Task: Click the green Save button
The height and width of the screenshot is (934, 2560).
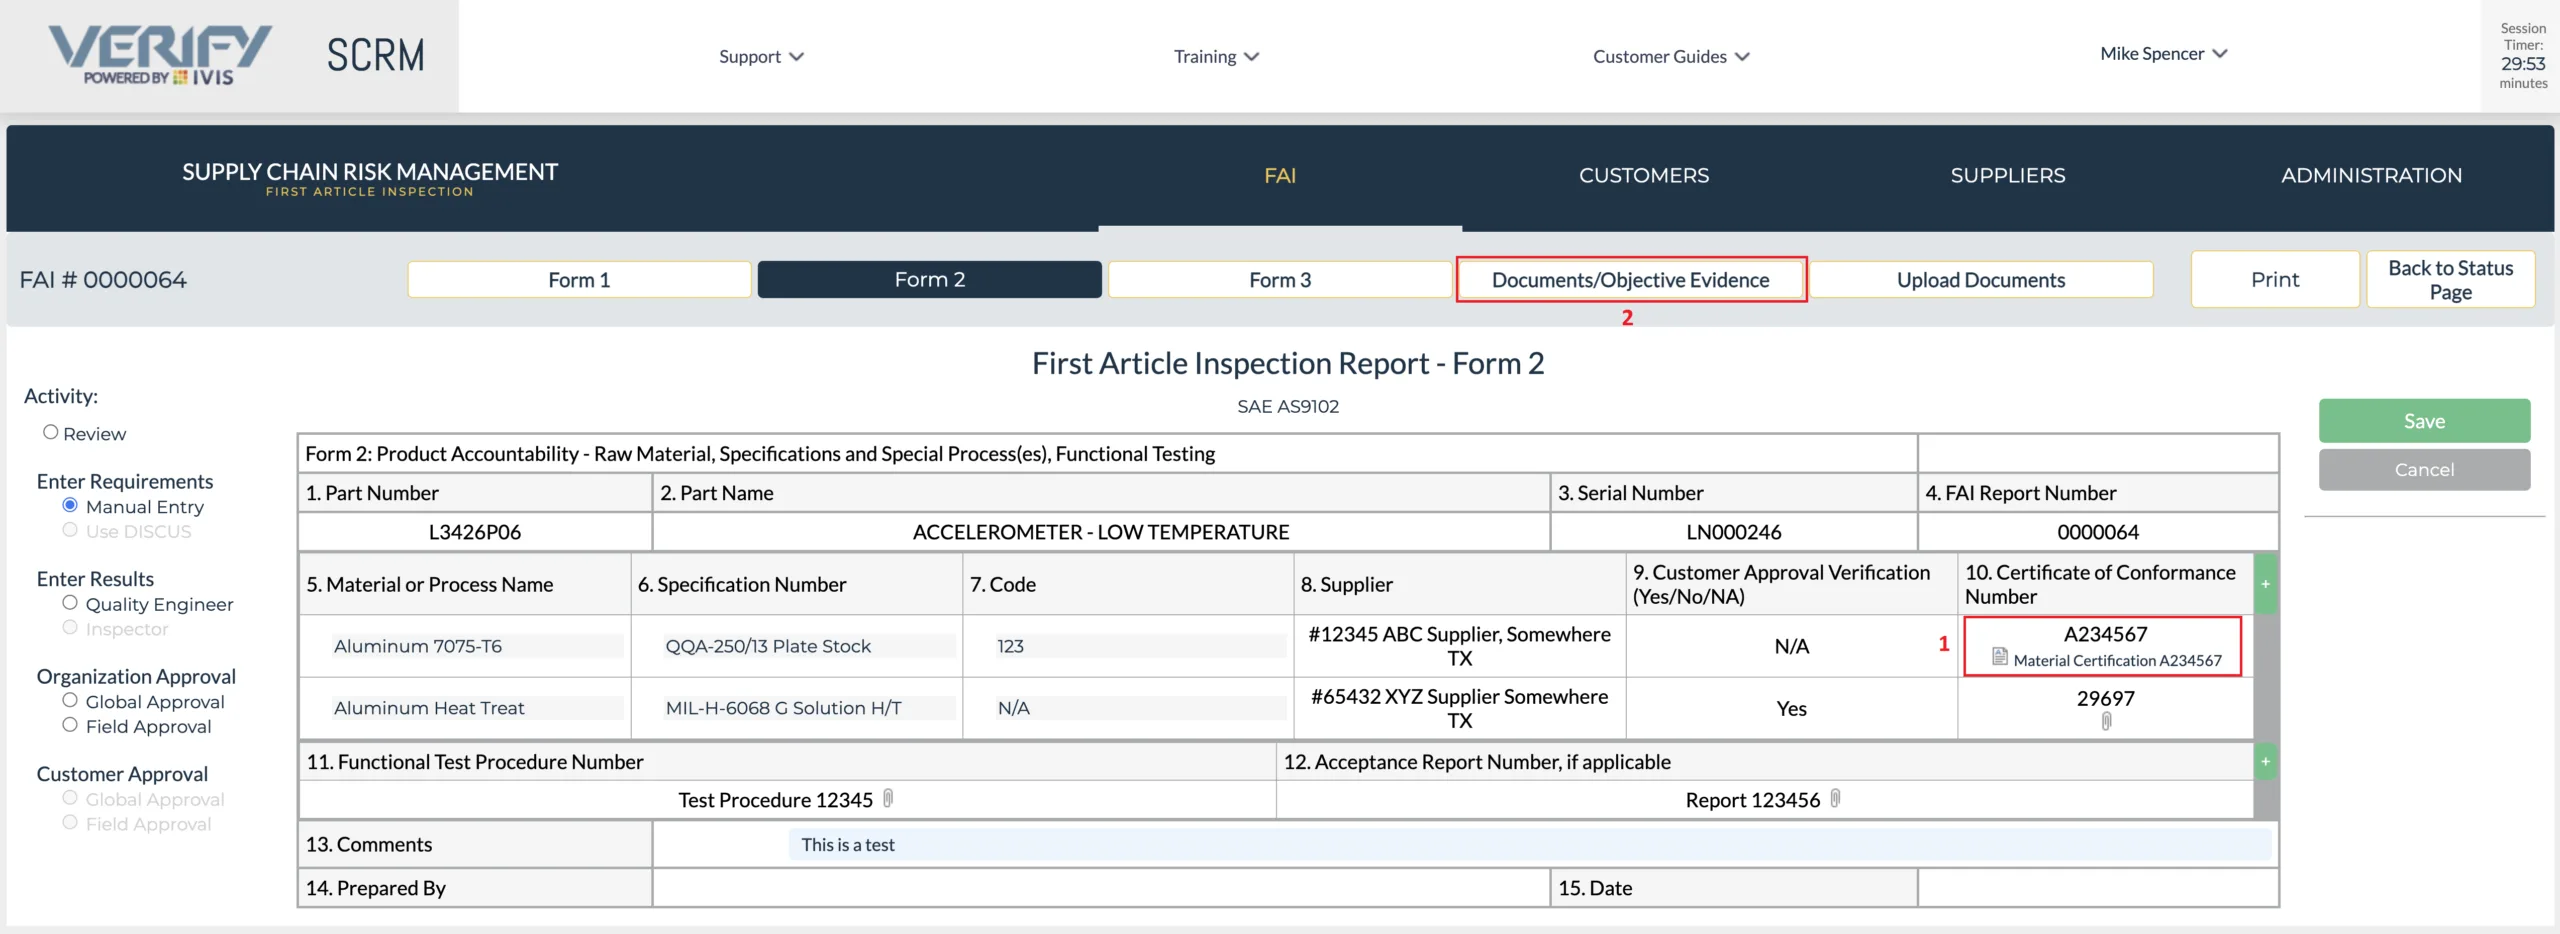Action: 2424,421
